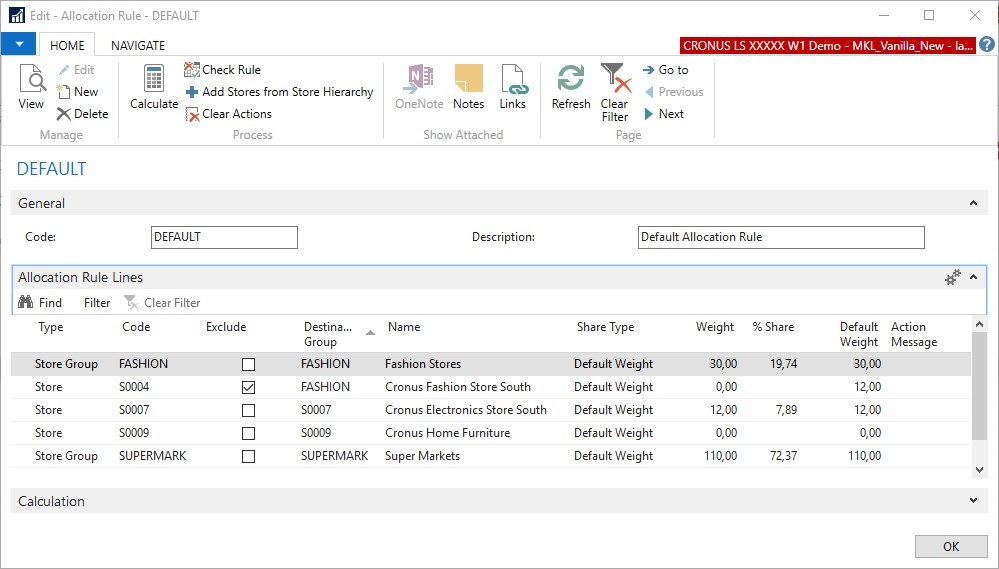Open the blue application menu dropdown
The width and height of the screenshot is (999, 569).
(18, 45)
